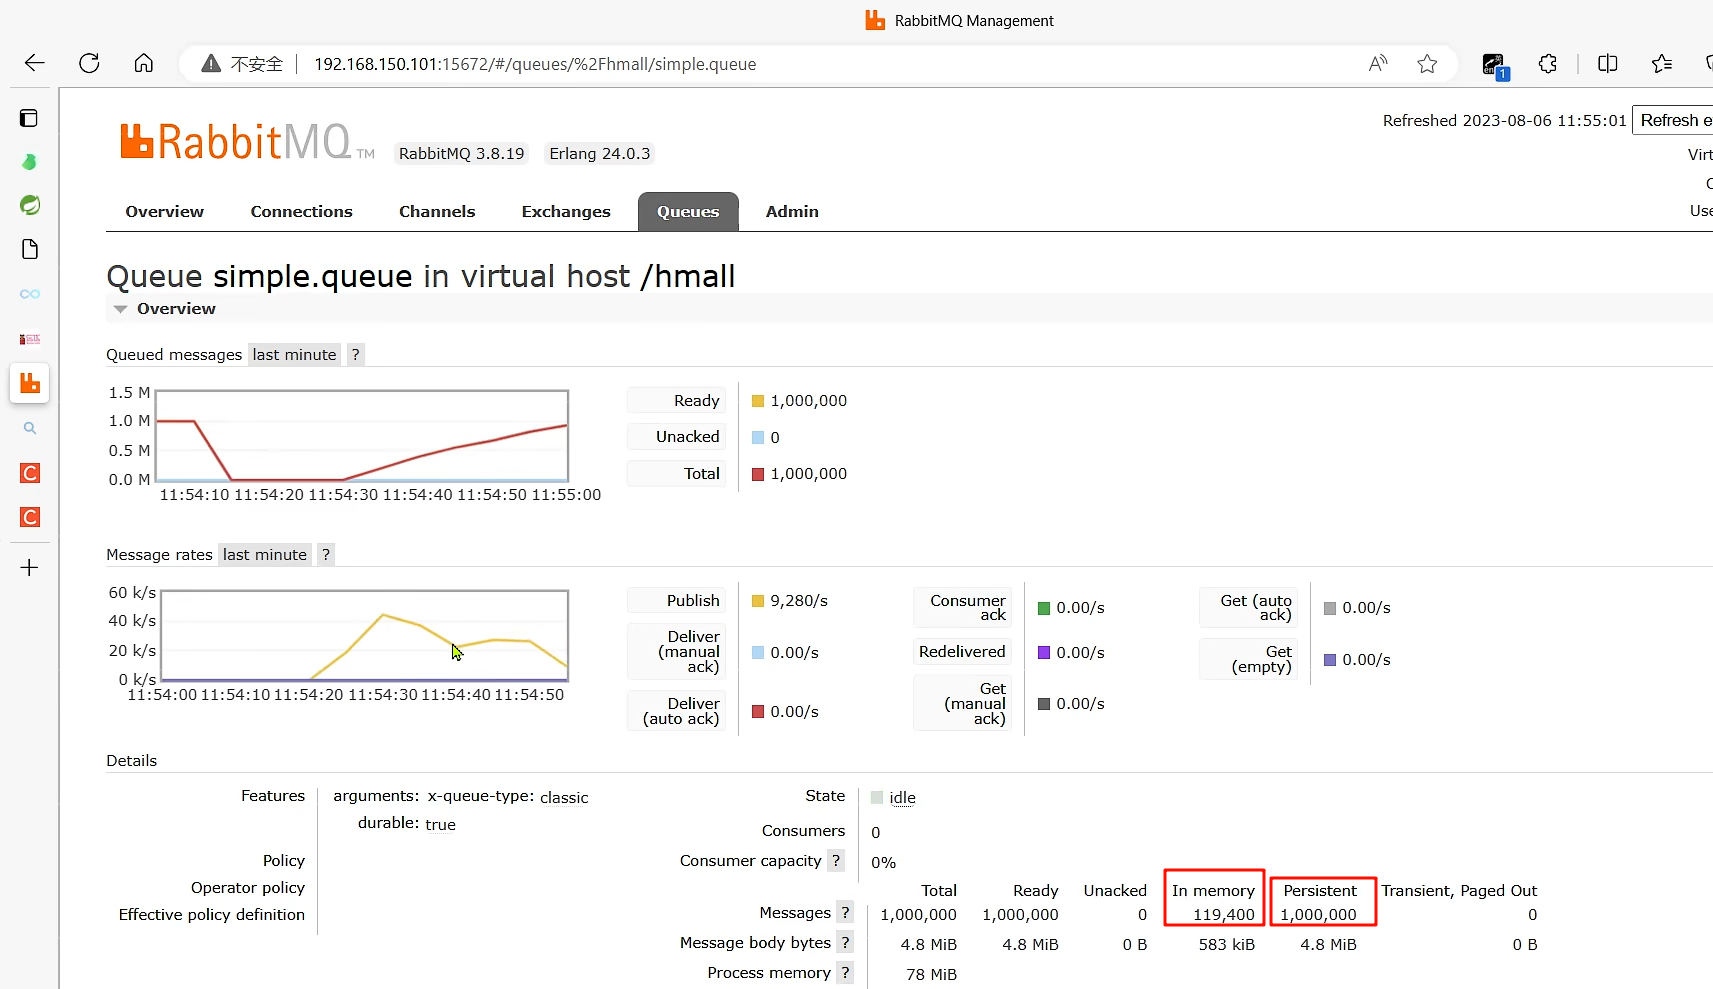The image size is (1713, 989).
Task: Open the favorites list icon
Action: click(1662, 64)
